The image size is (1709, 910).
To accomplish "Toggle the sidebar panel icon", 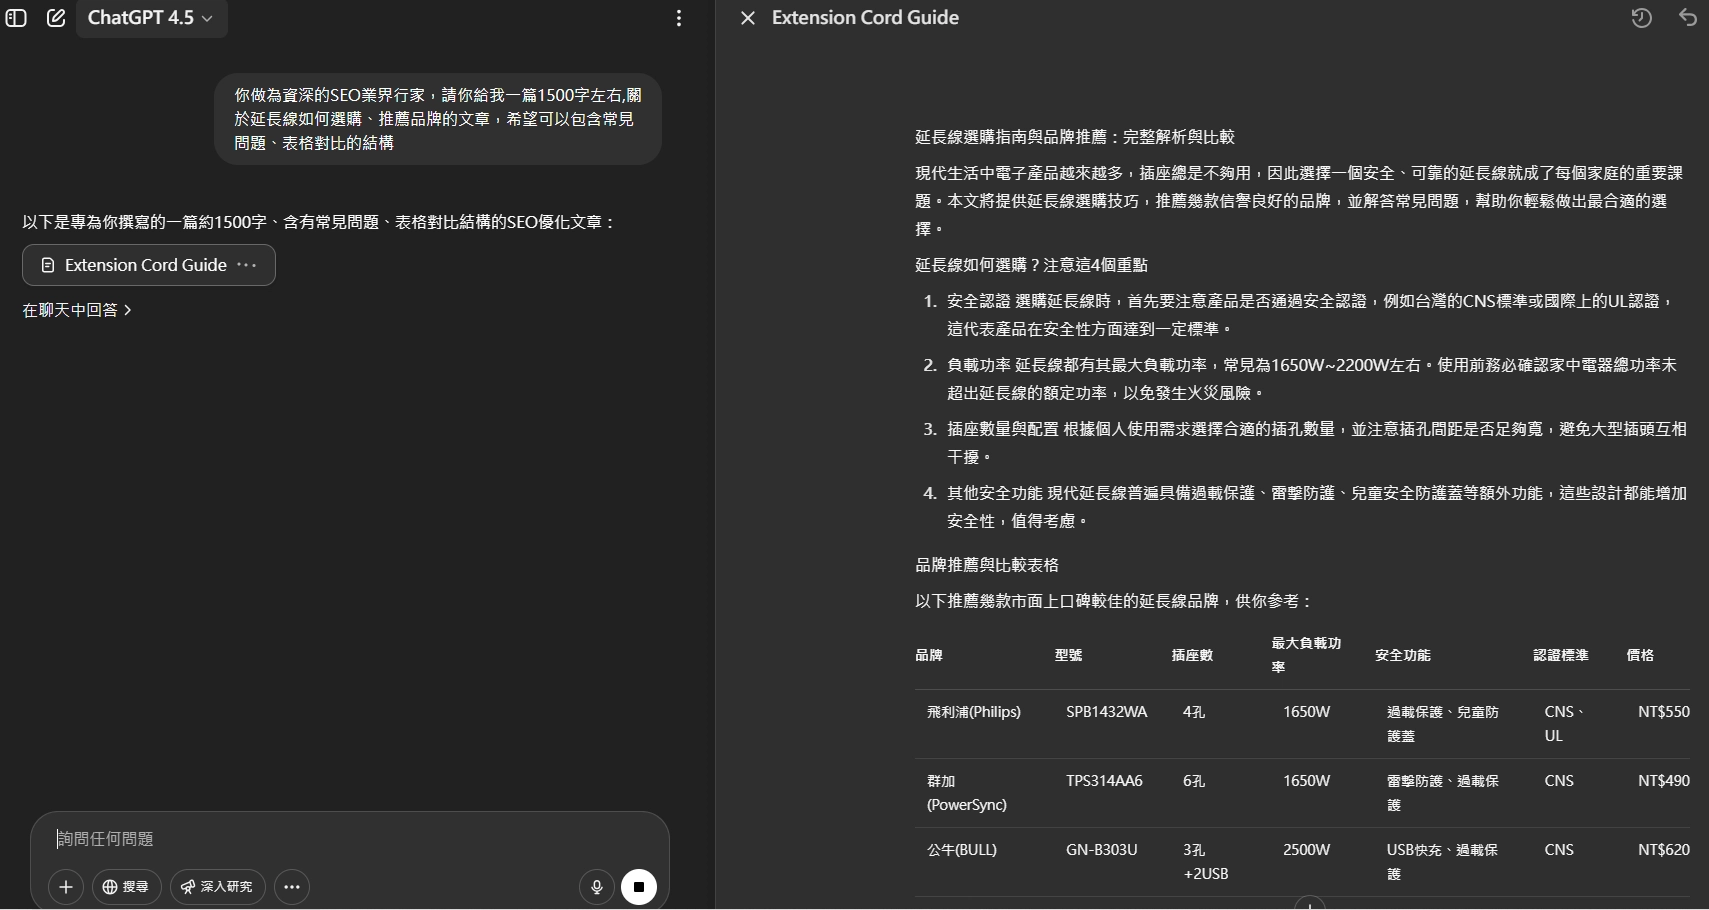I will [x=16, y=18].
